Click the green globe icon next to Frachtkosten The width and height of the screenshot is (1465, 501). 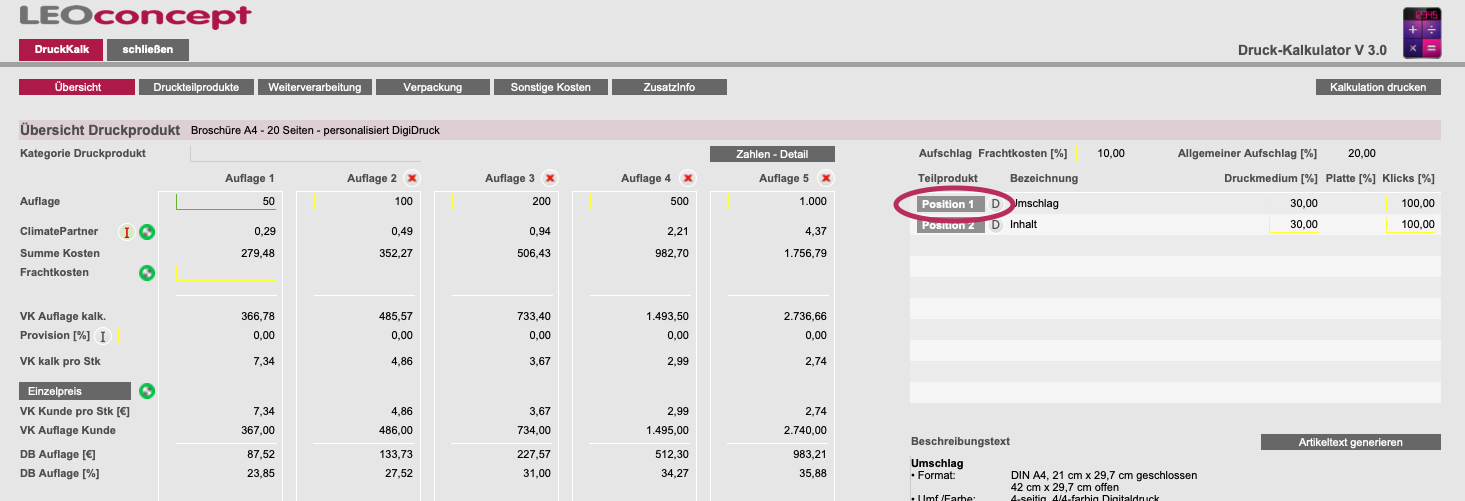click(147, 272)
